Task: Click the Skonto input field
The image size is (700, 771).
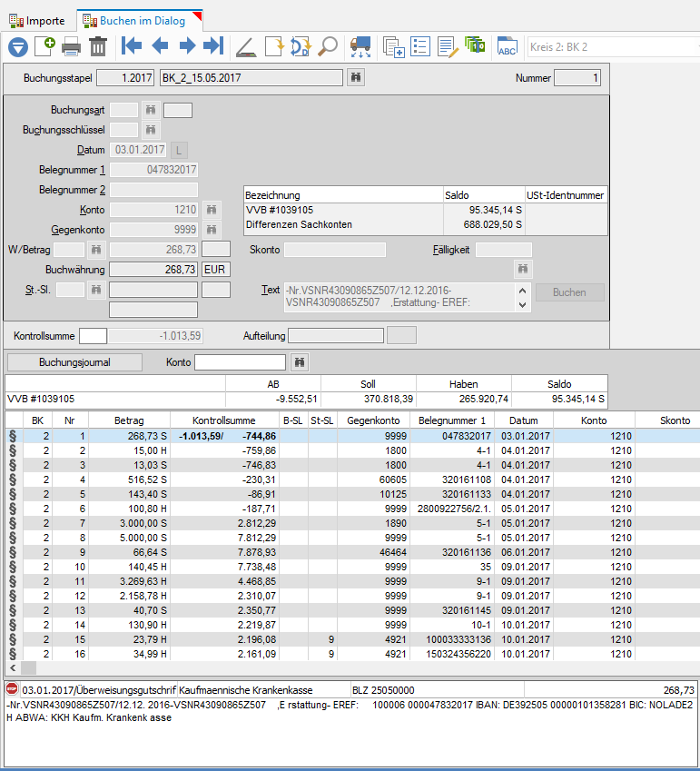Action: tap(335, 250)
